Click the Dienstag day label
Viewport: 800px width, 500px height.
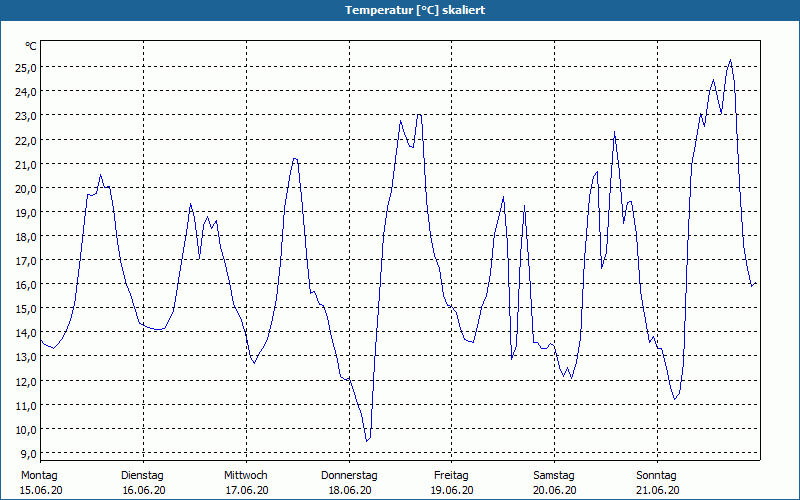(142, 476)
